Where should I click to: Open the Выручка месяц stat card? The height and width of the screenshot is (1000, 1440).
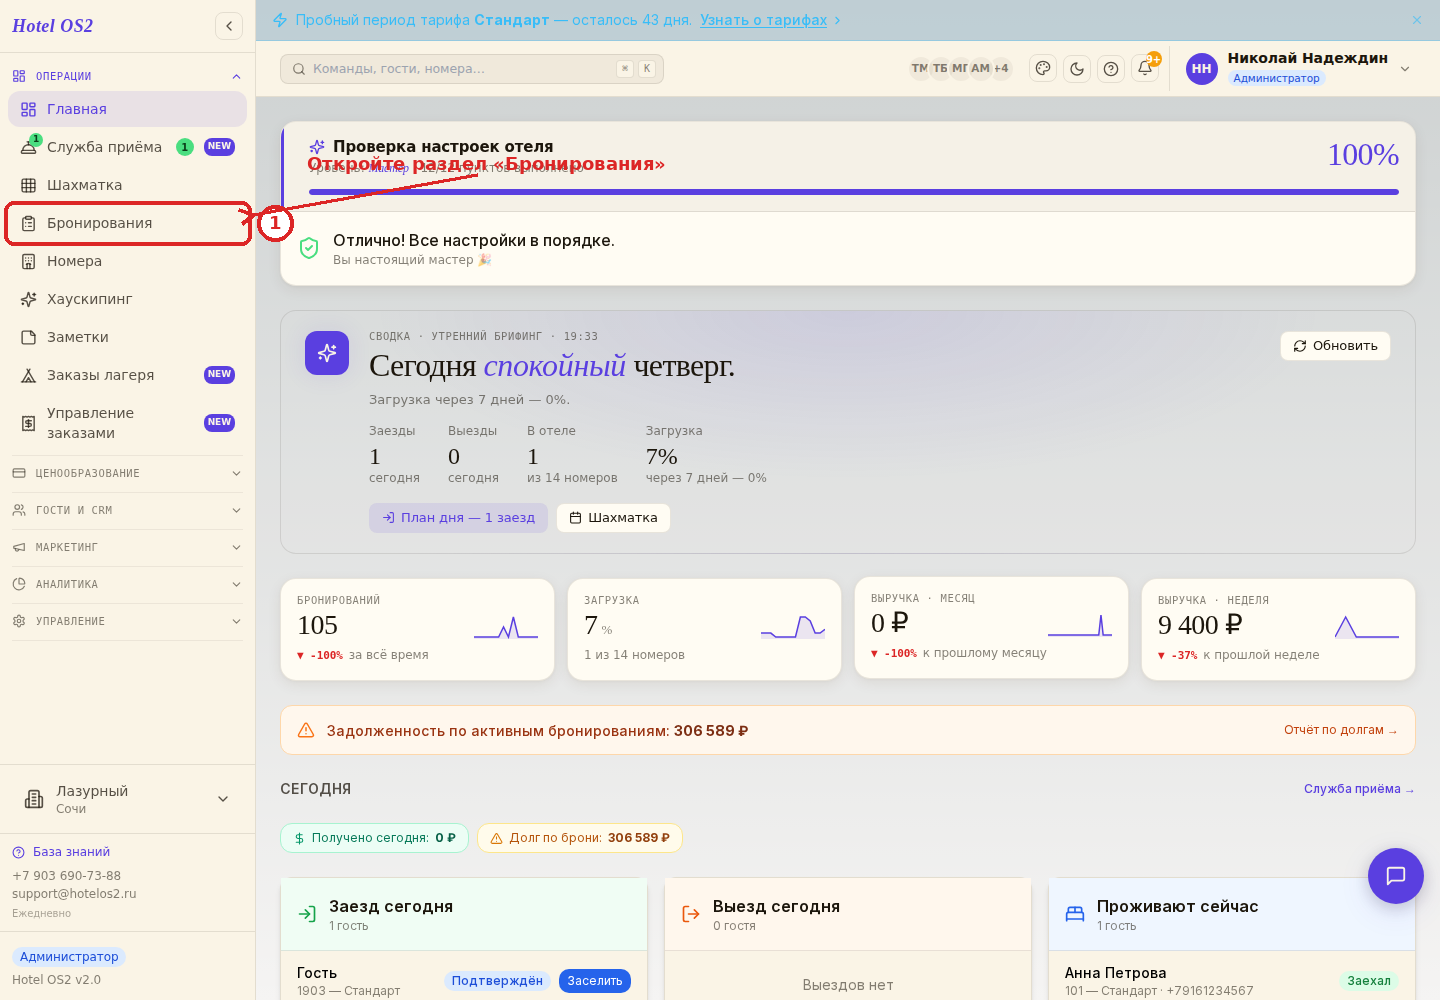(x=991, y=628)
